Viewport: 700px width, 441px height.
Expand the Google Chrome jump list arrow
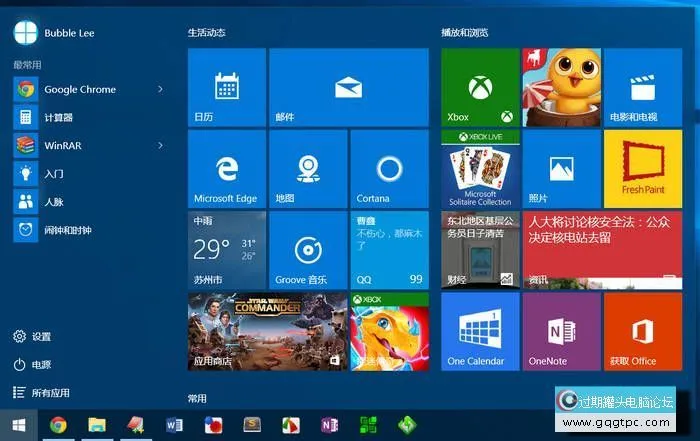tap(160, 89)
